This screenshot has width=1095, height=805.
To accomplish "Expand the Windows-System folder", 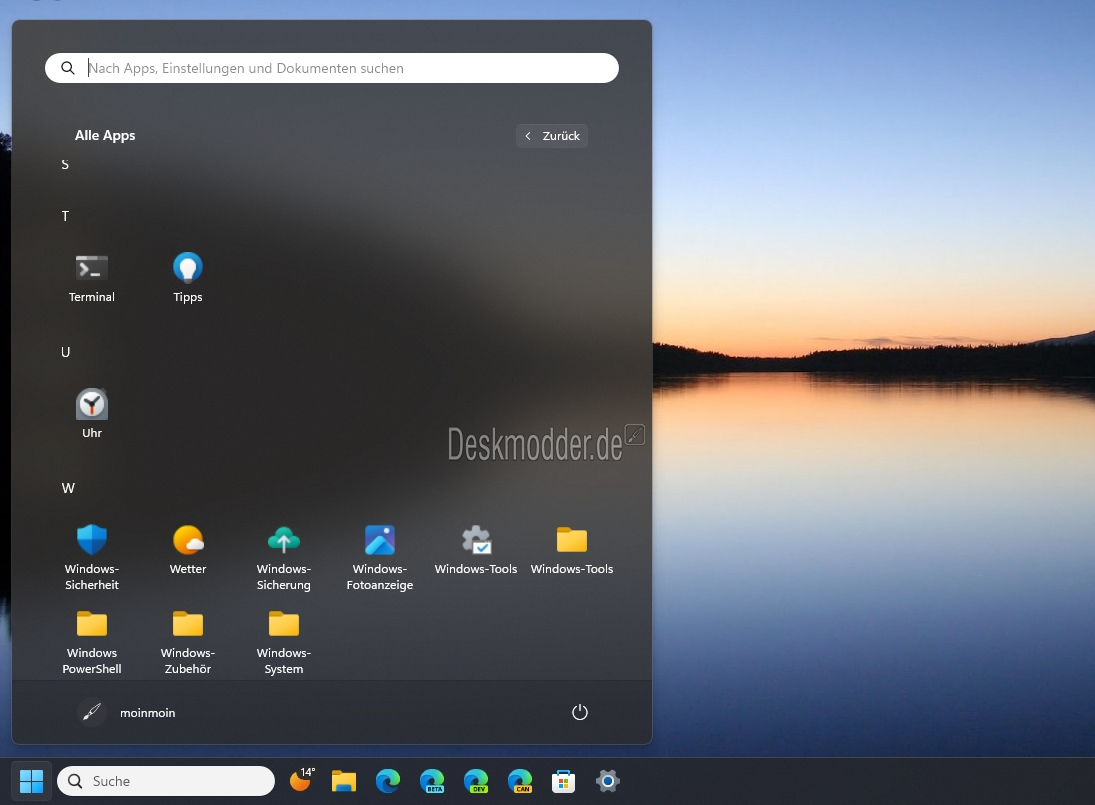I will coord(284,642).
